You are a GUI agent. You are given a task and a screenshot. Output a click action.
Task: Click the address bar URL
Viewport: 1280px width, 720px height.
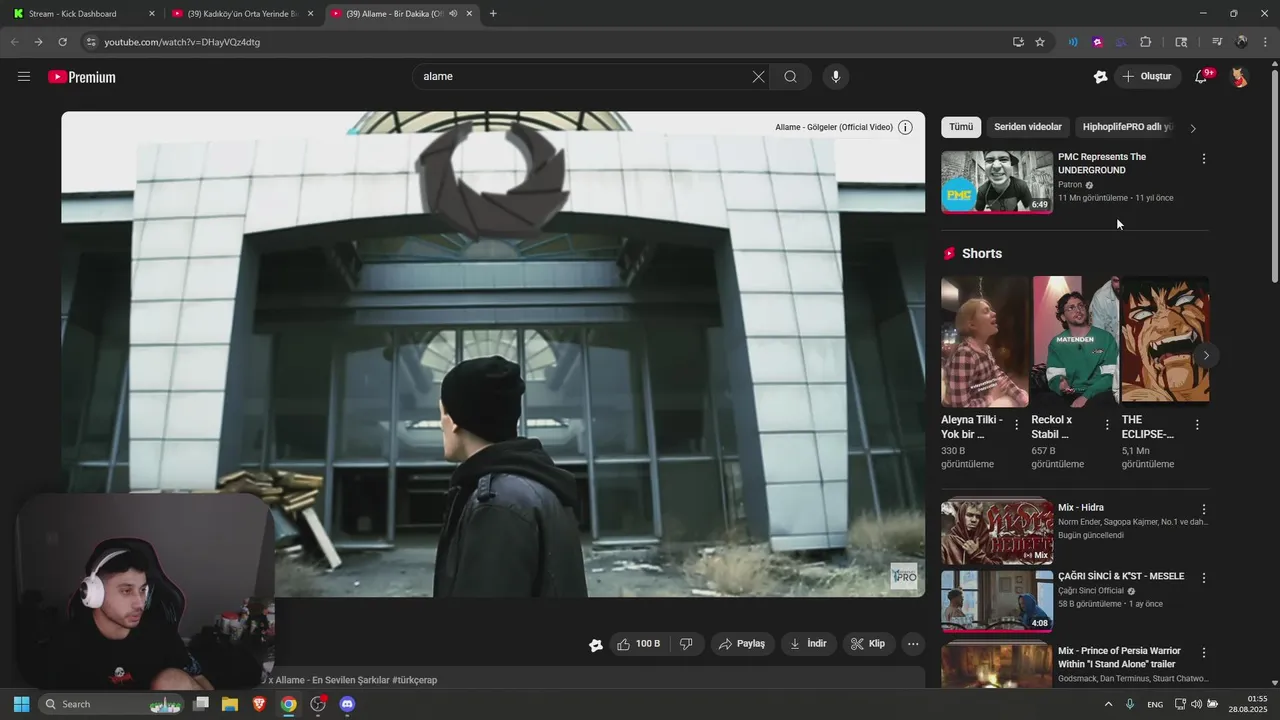point(182,42)
